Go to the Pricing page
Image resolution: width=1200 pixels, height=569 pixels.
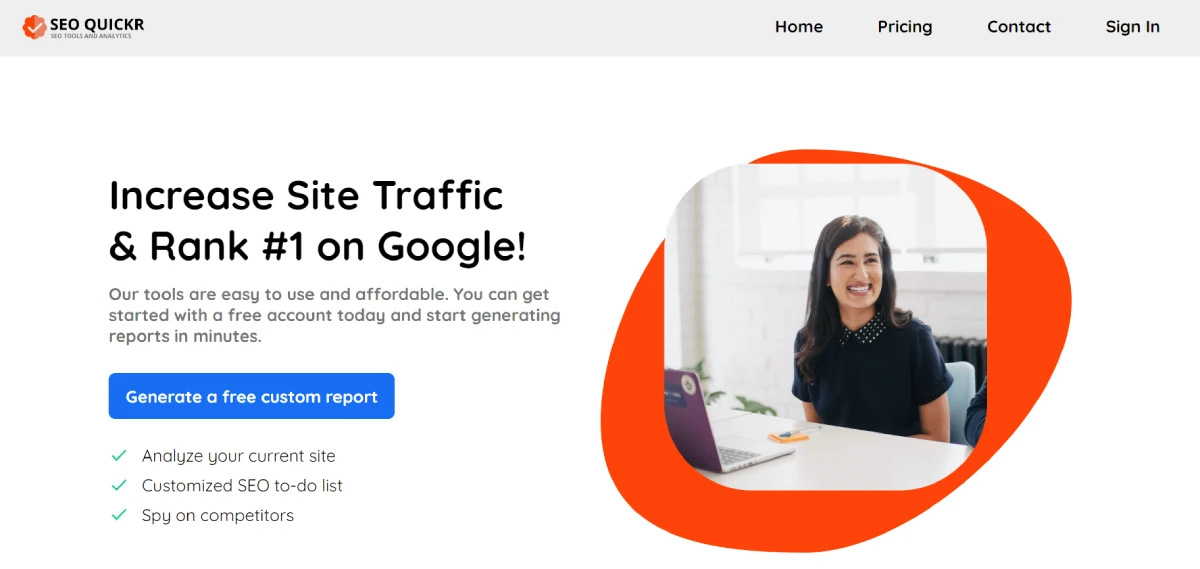pyautogui.click(x=905, y=27)
